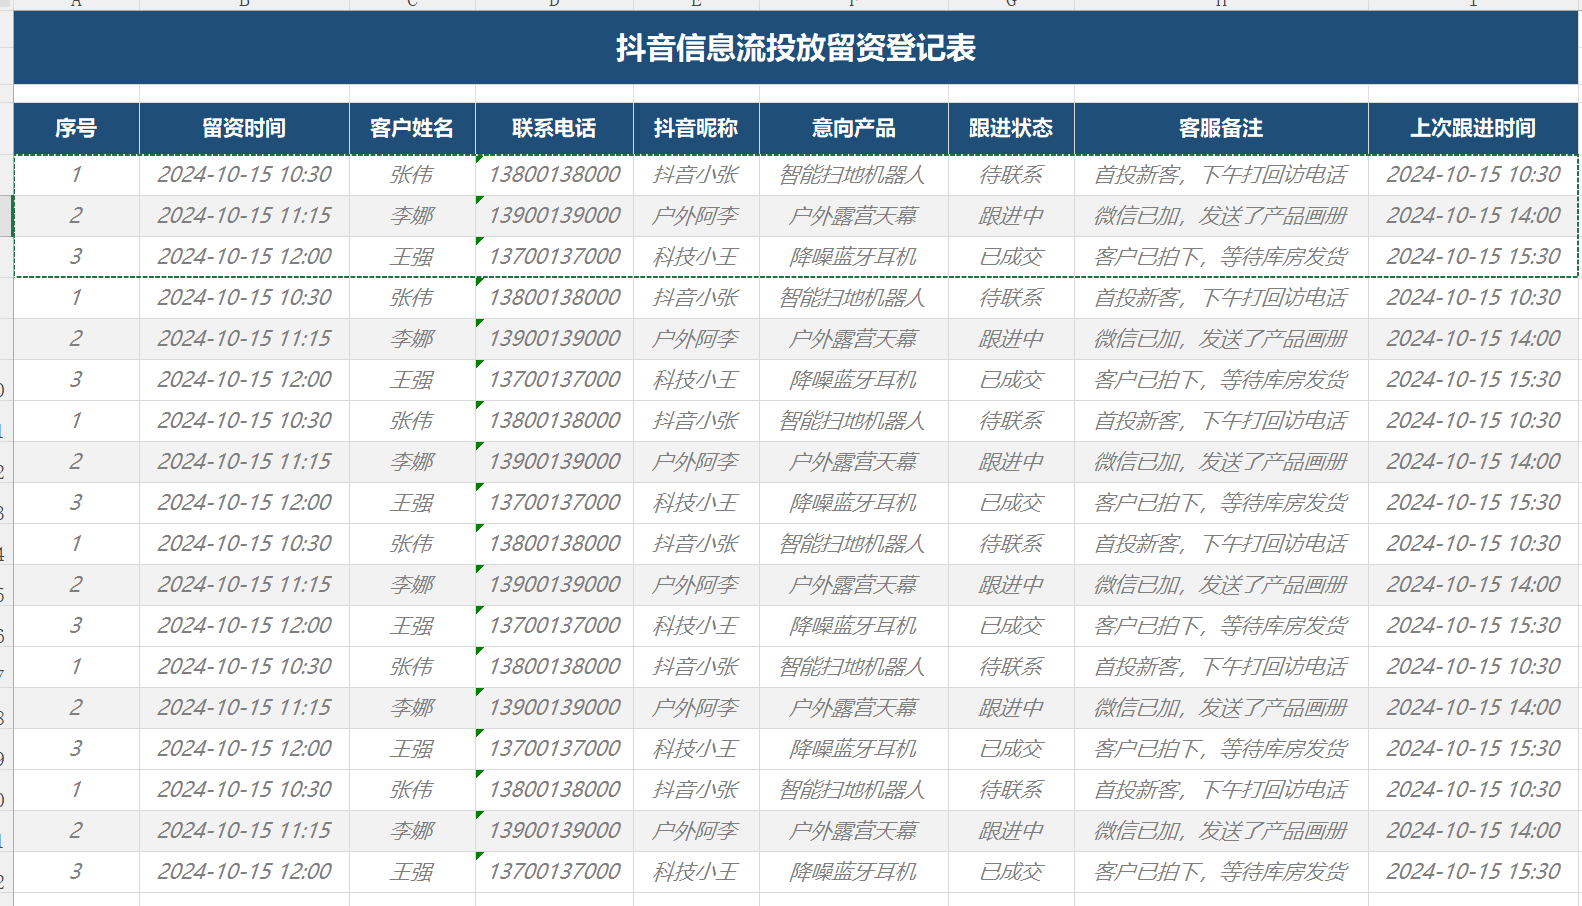Click 李娜 name cell inside dashed selection

[x=412, y=216]
